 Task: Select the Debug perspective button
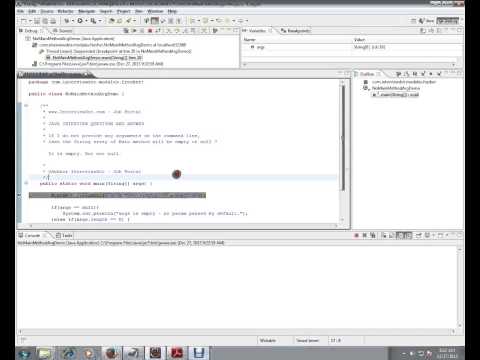pos(448,21)
